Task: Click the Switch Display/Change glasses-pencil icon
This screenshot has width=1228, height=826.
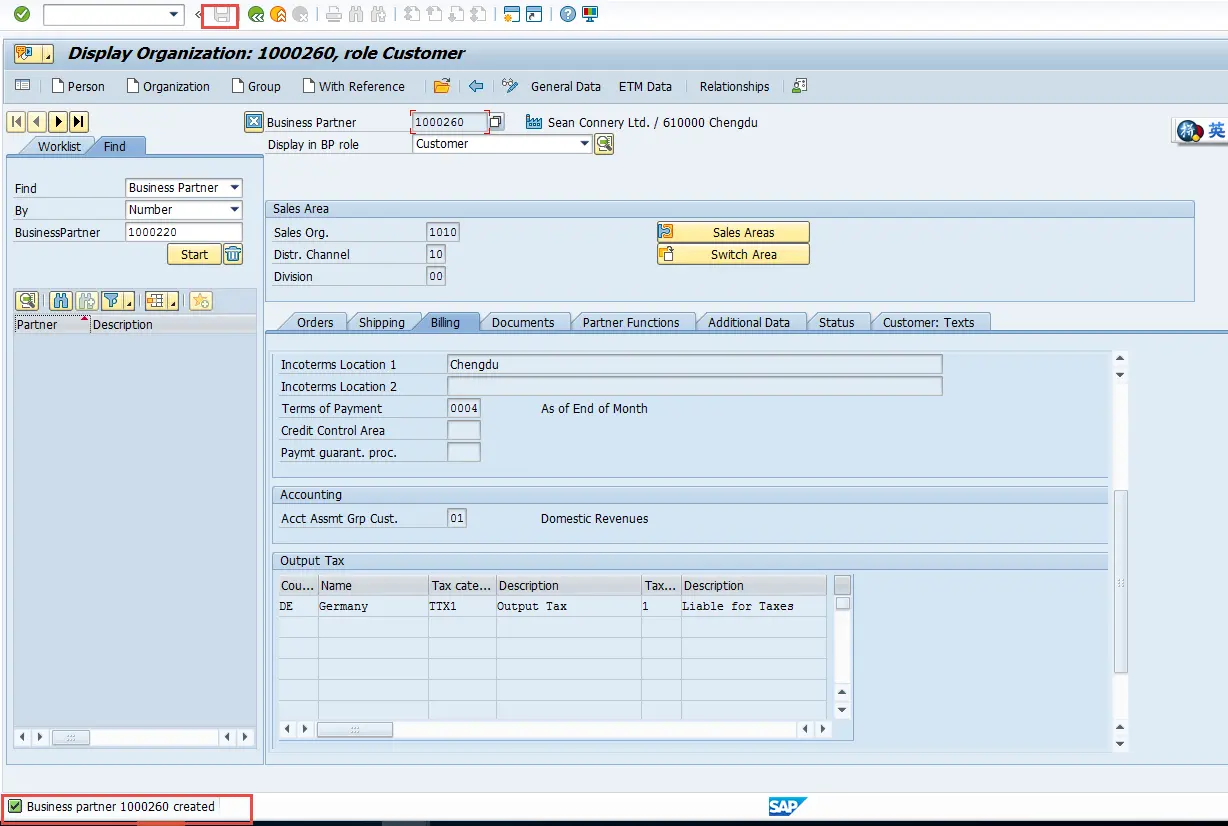Action: pyautogui.click(x=510, y=86)
